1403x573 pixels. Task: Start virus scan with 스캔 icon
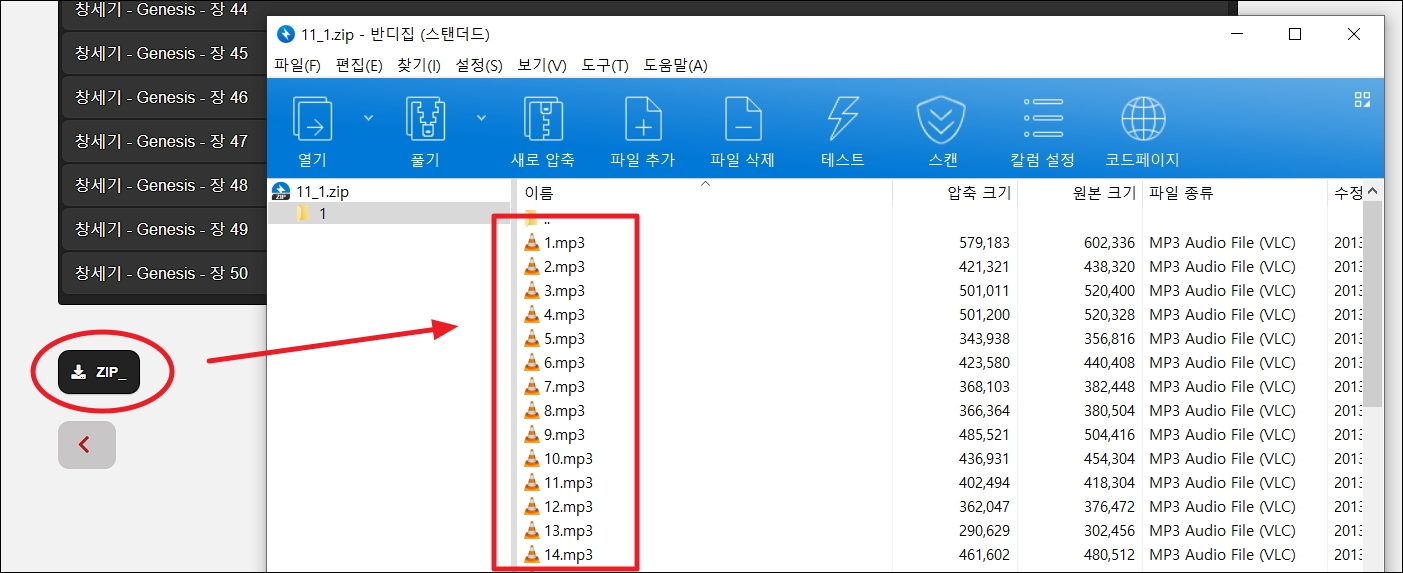tap(942, 131)
